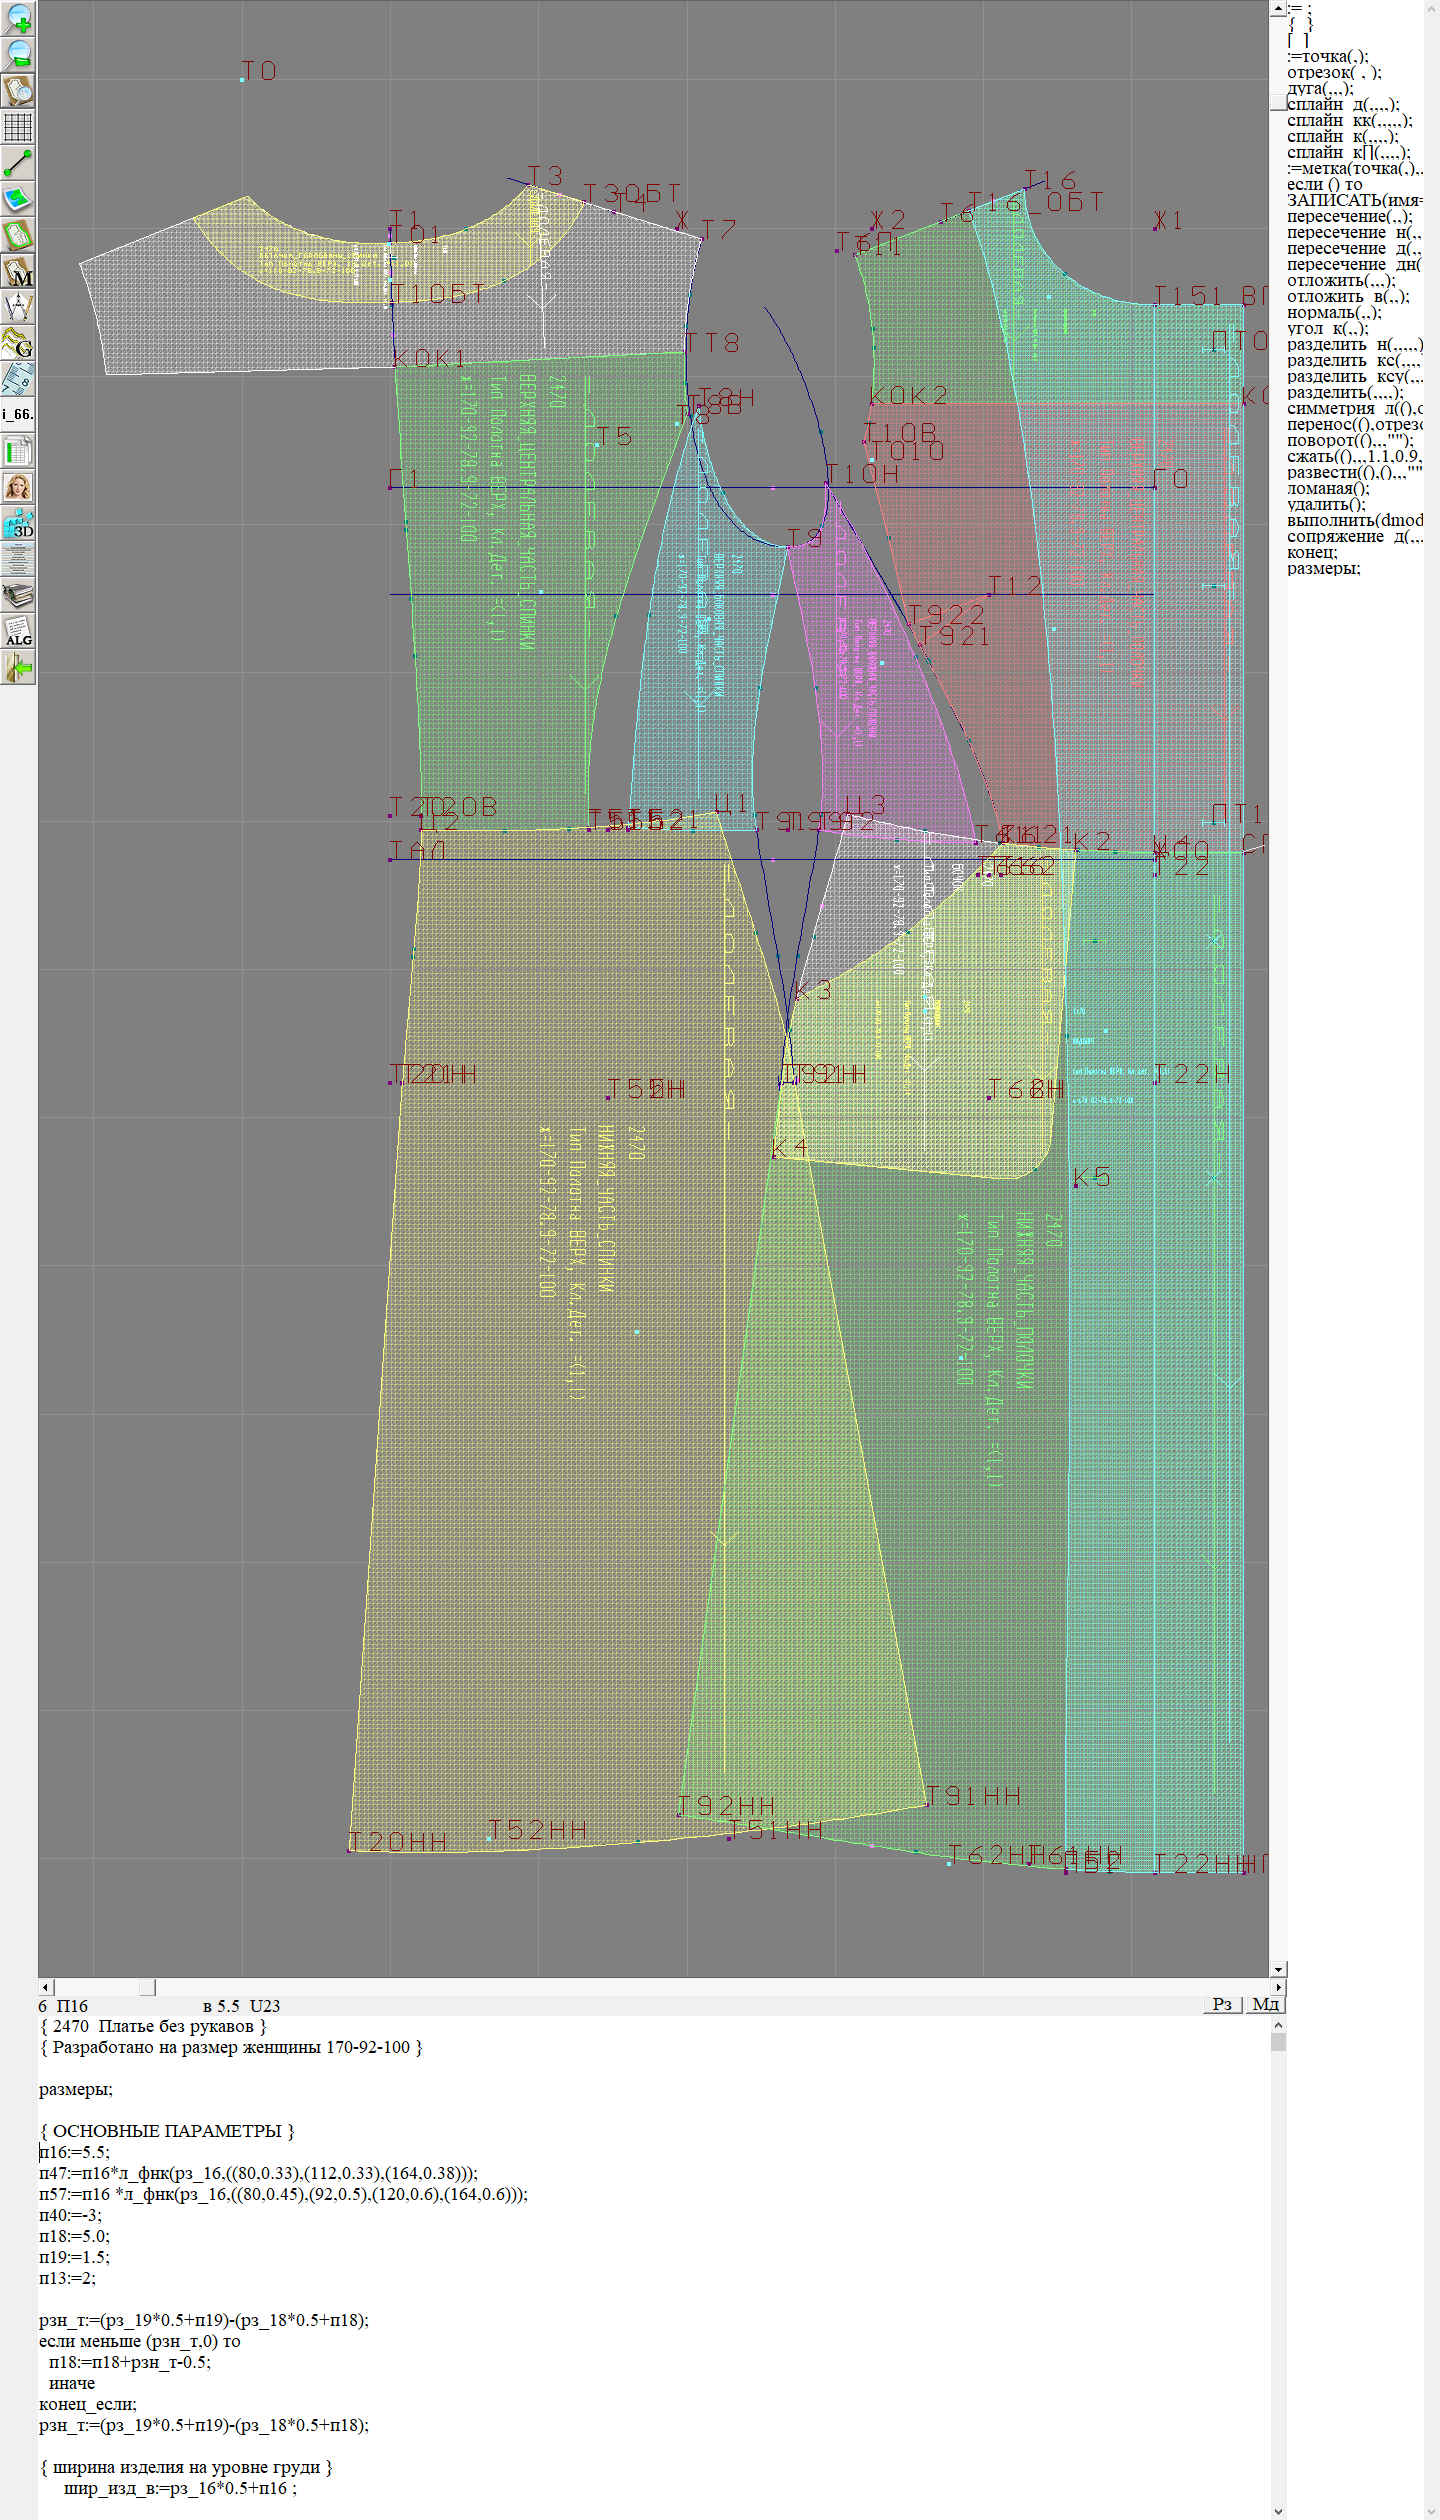This screenshot has height=2520, width=1440.
Task: Click the zoom out magnifier icon
Action: (x=18, y=54)
